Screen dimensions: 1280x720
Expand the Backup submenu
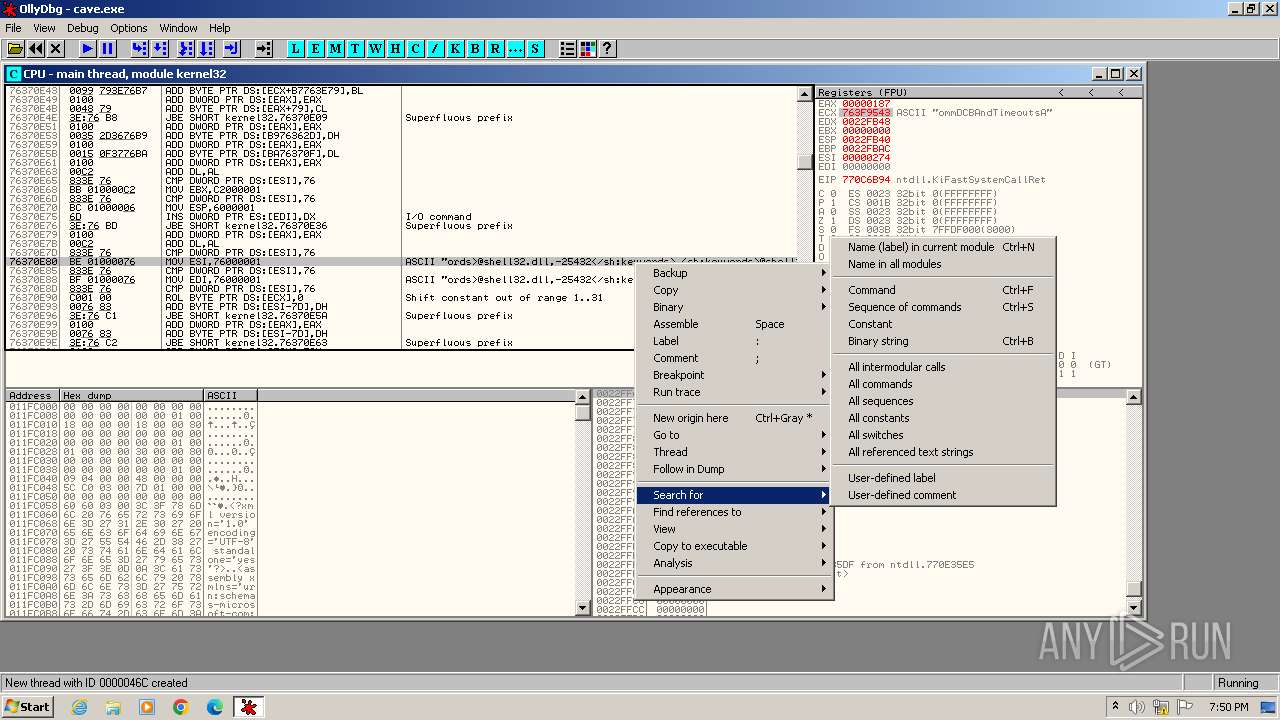(x=735, y=273)
